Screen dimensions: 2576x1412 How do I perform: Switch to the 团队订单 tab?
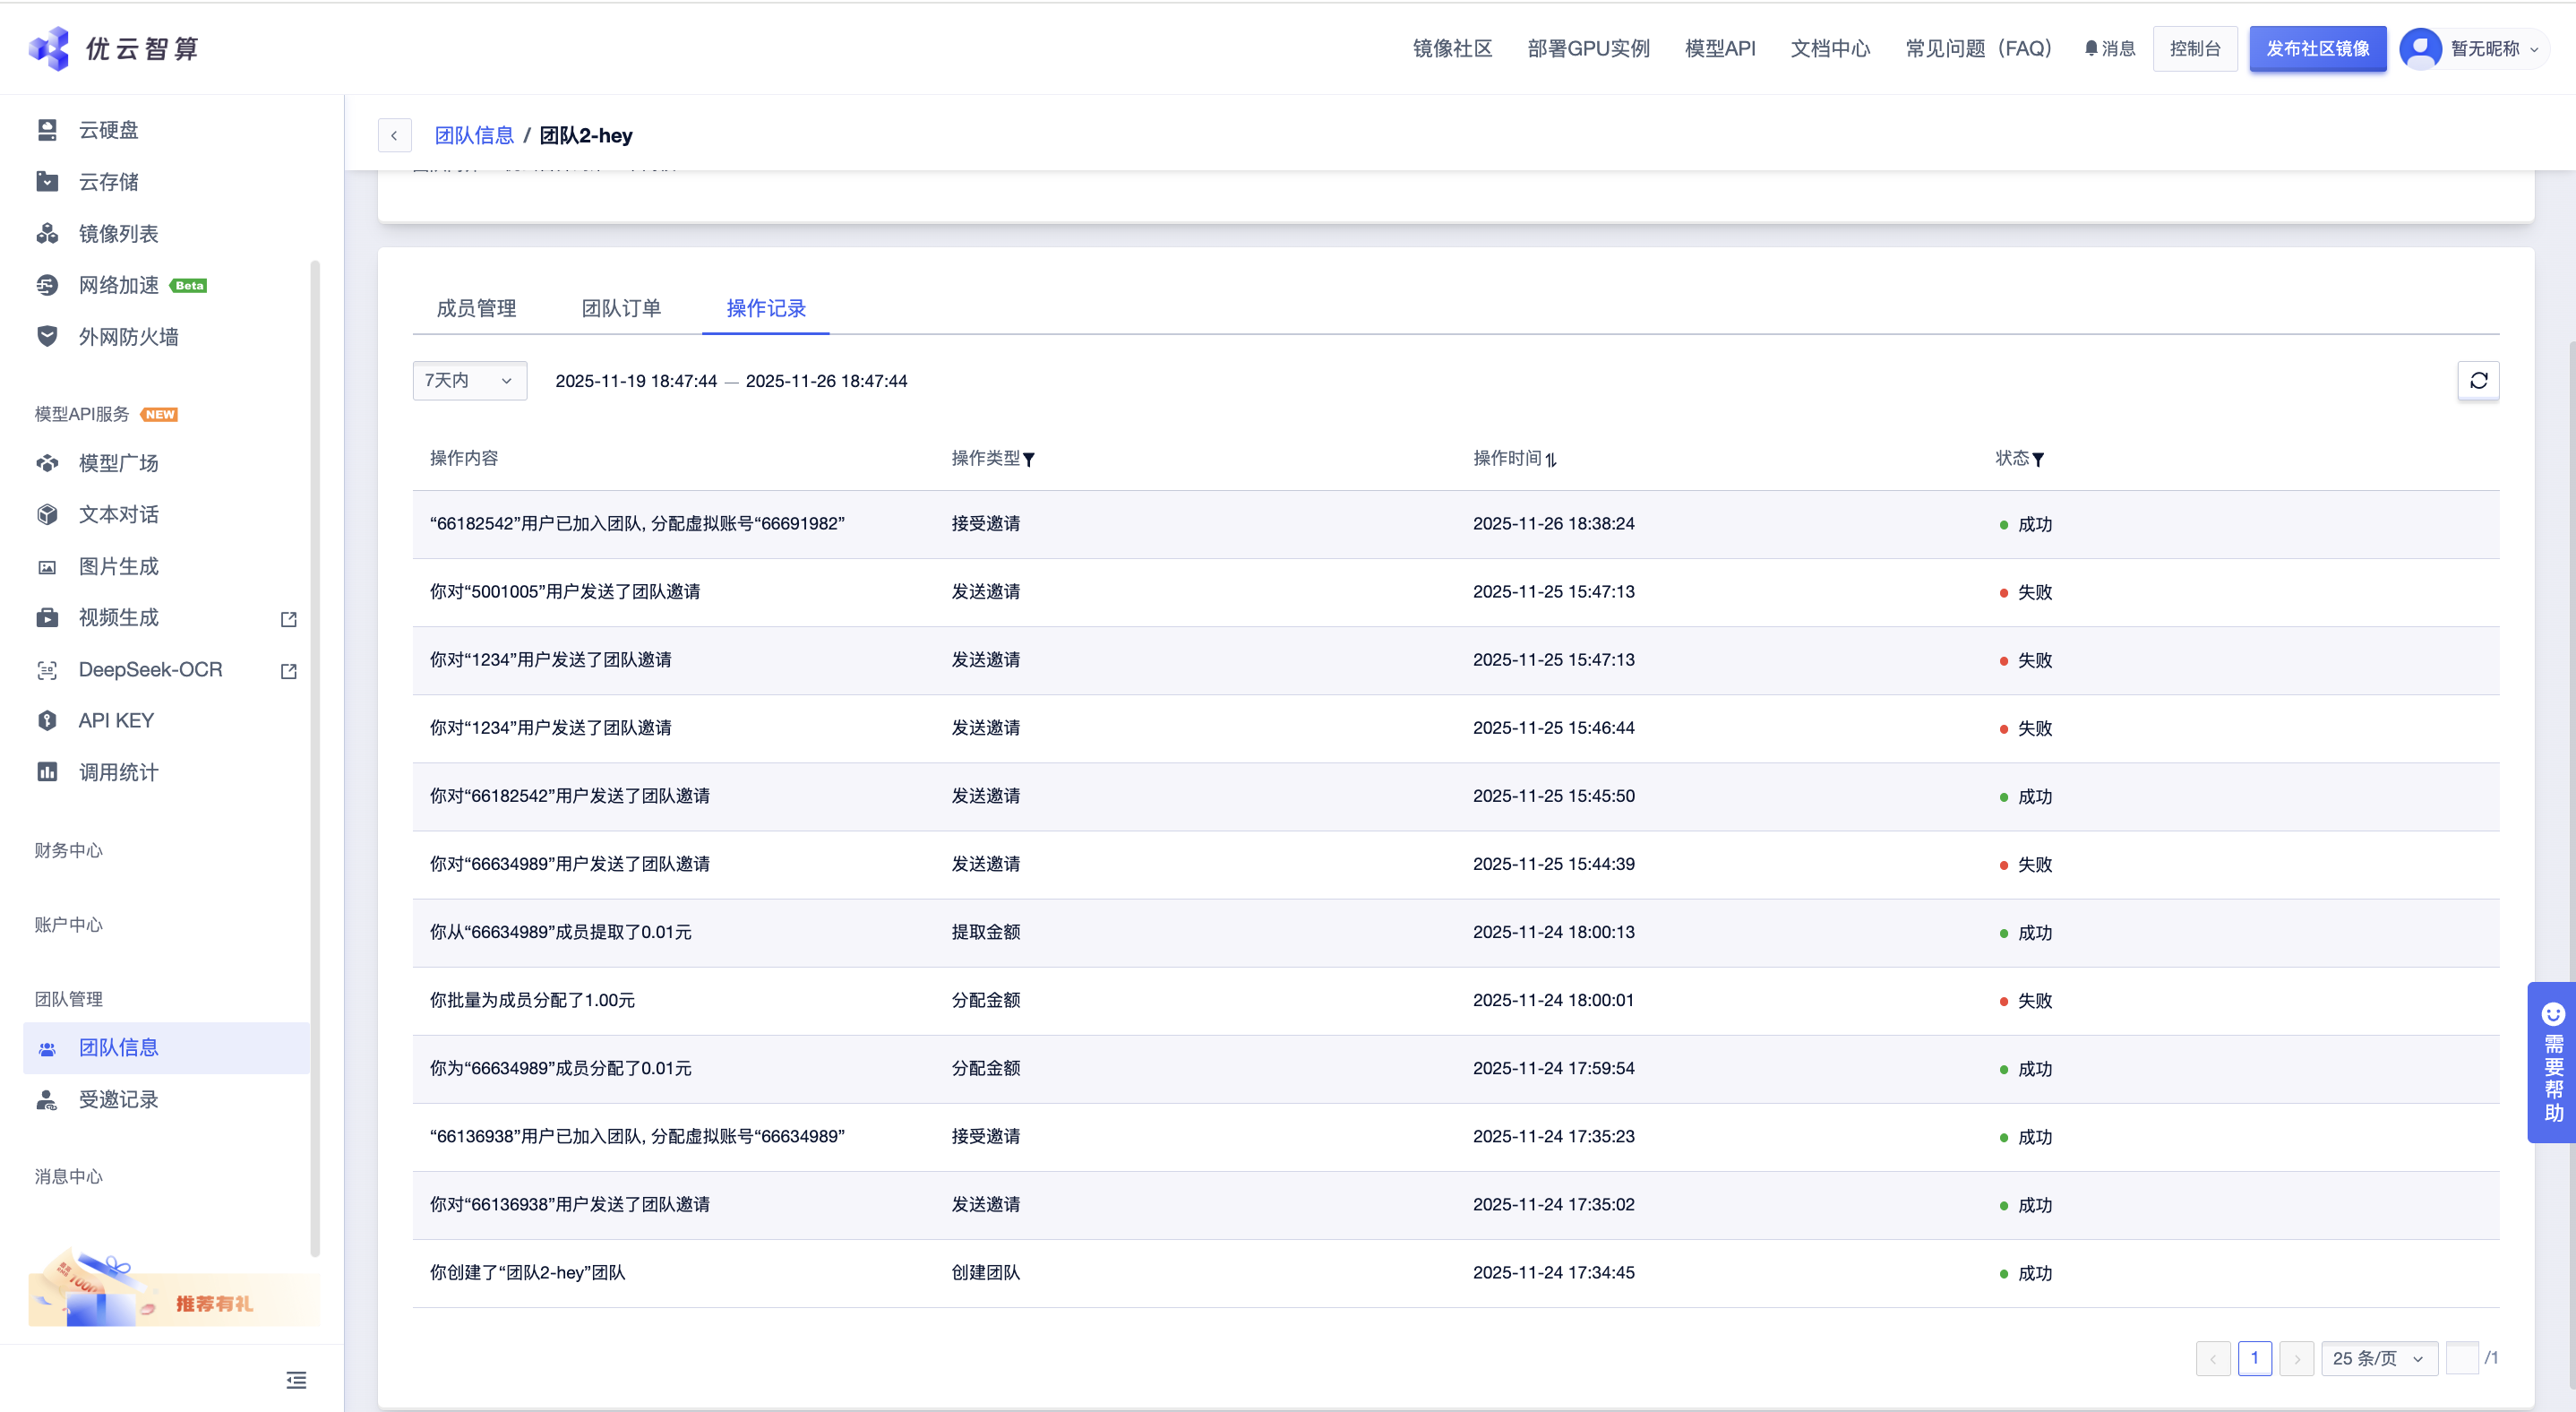coord(621,308)
